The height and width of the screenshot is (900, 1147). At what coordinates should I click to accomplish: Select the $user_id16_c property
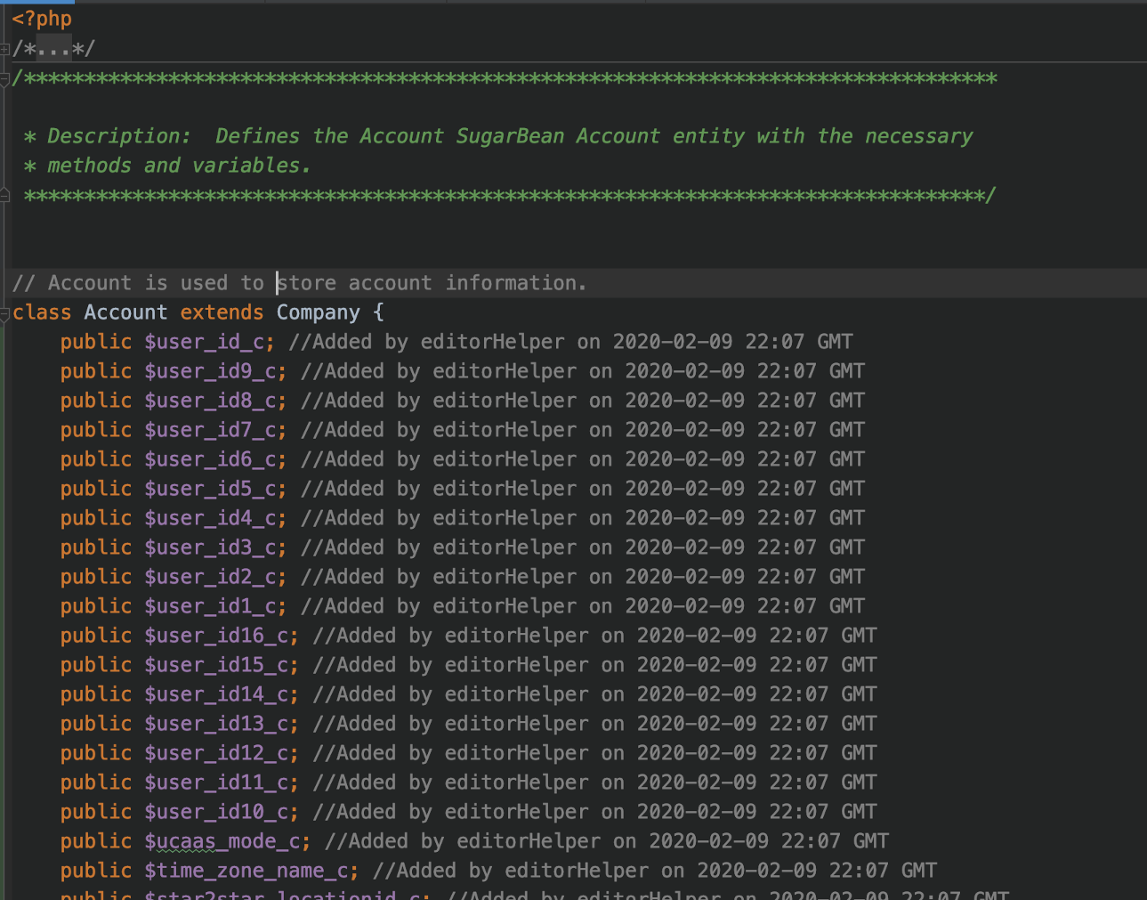click(x=220, y=635)
